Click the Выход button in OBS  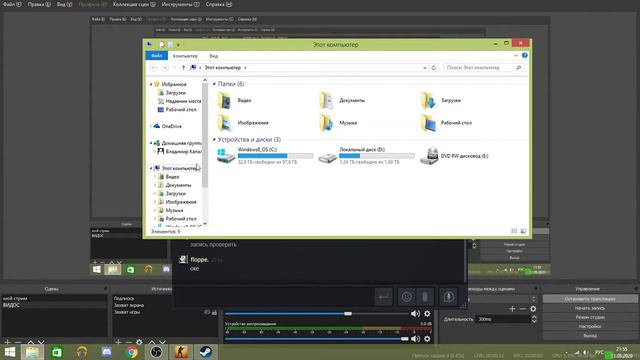(590, 336)
